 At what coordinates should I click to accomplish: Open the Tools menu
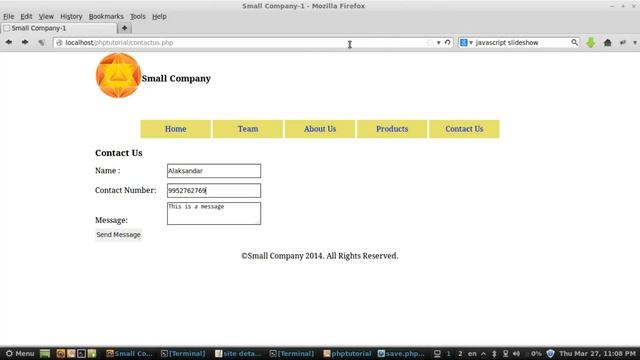pyautogui.click(x=138, y=16)
